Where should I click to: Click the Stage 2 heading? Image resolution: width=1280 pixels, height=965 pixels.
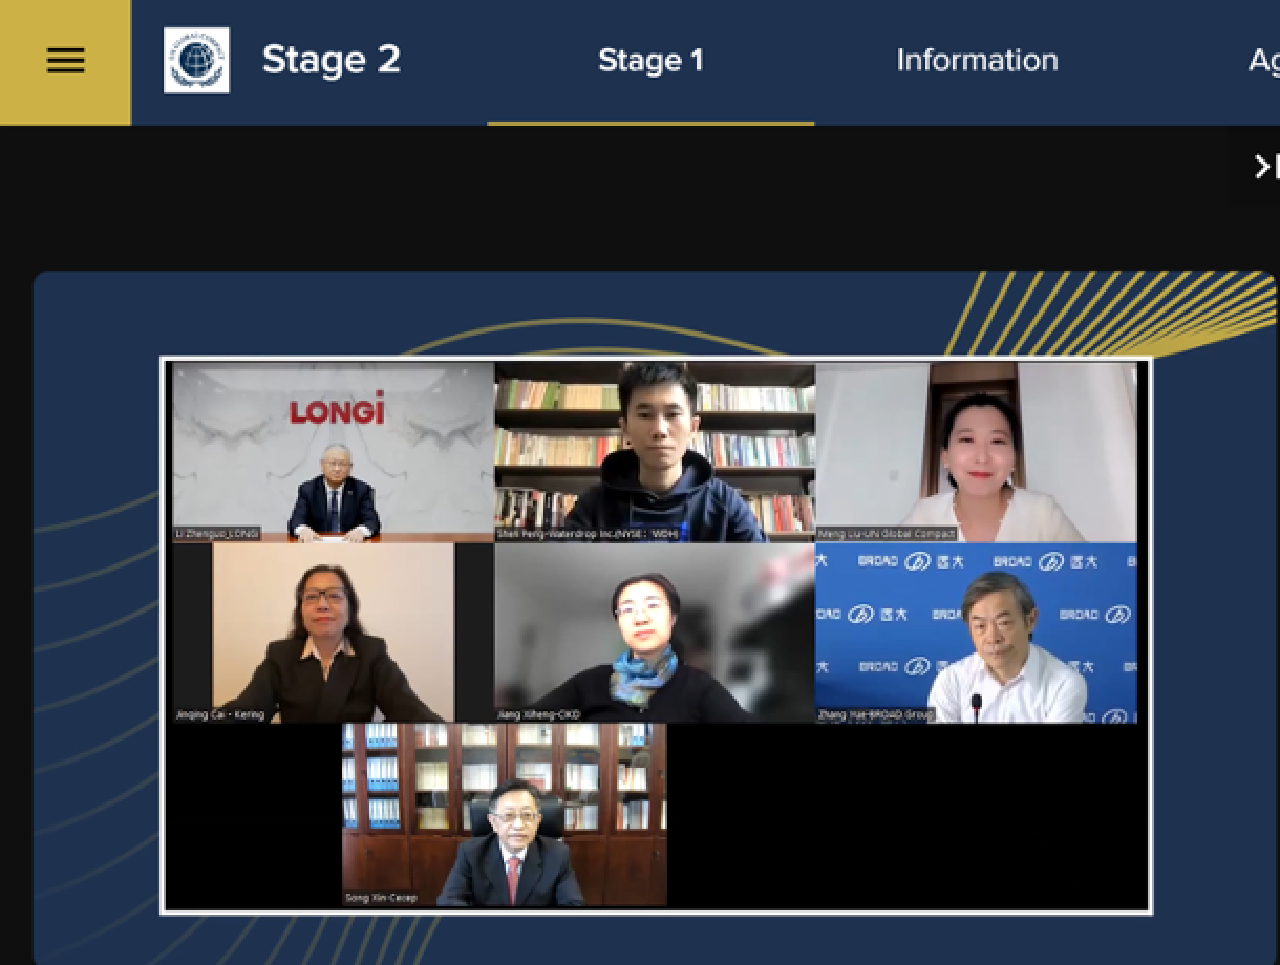(331, 60)
